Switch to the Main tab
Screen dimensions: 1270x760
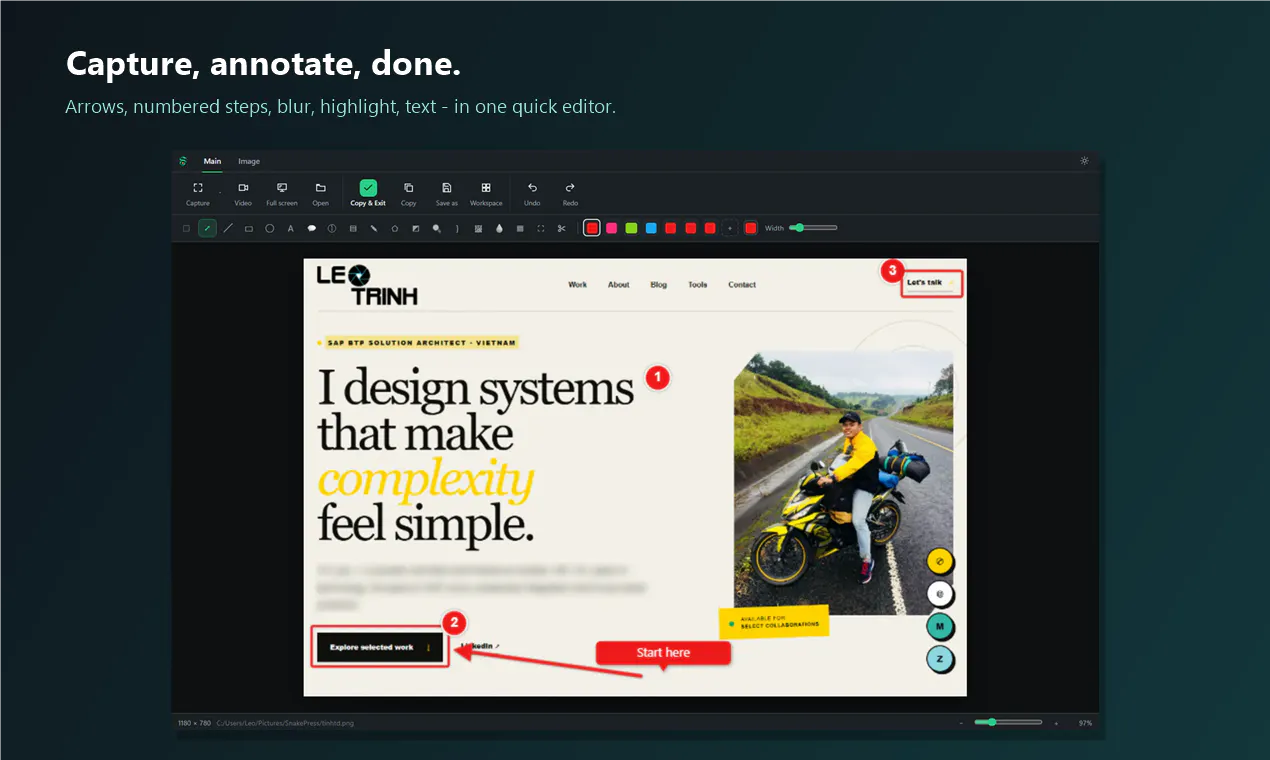click(x=212, y=161)
